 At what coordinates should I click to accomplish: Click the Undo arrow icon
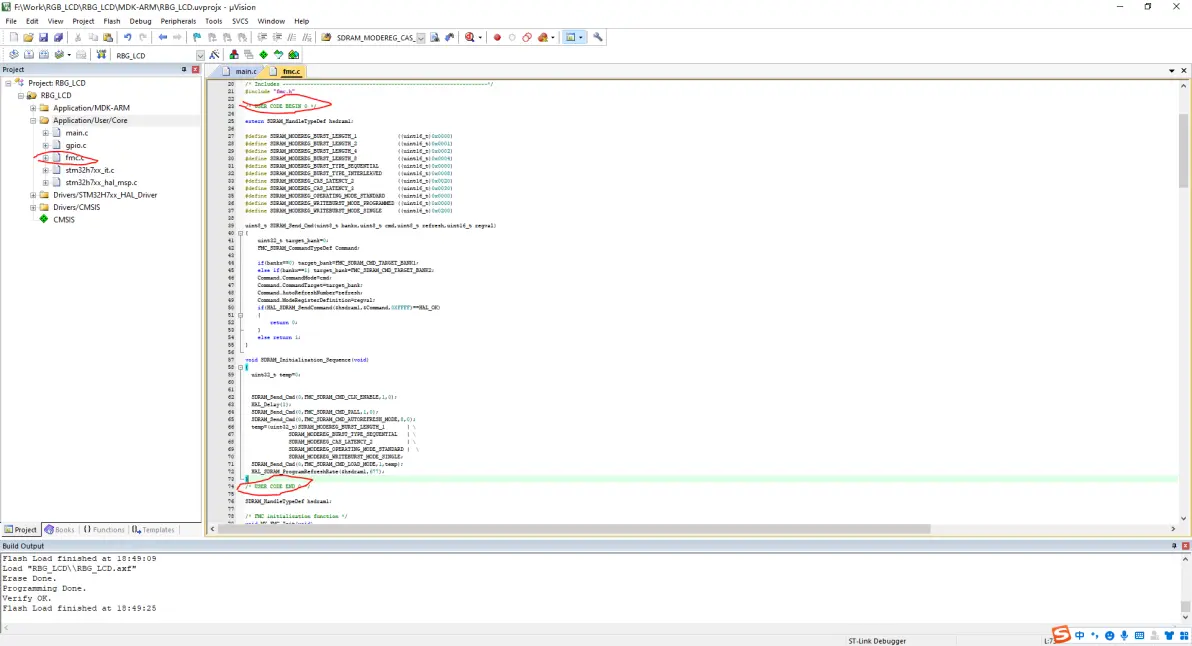point(127,37)
